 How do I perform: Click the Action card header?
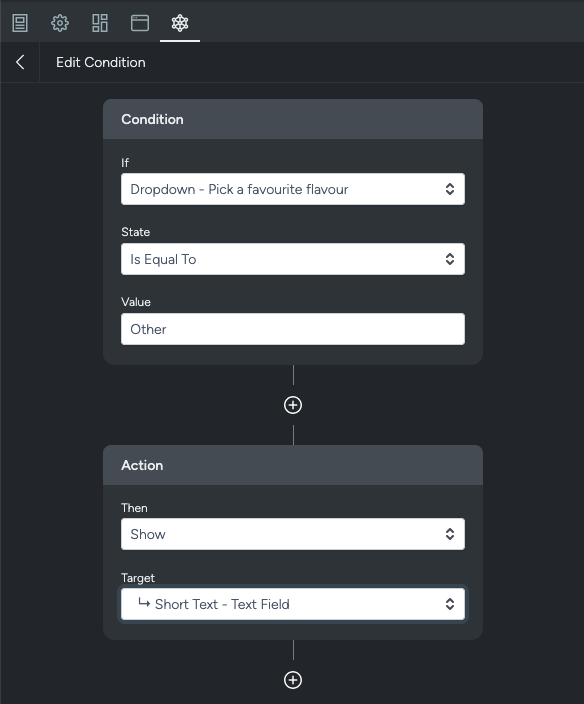[x=293, y=465]
